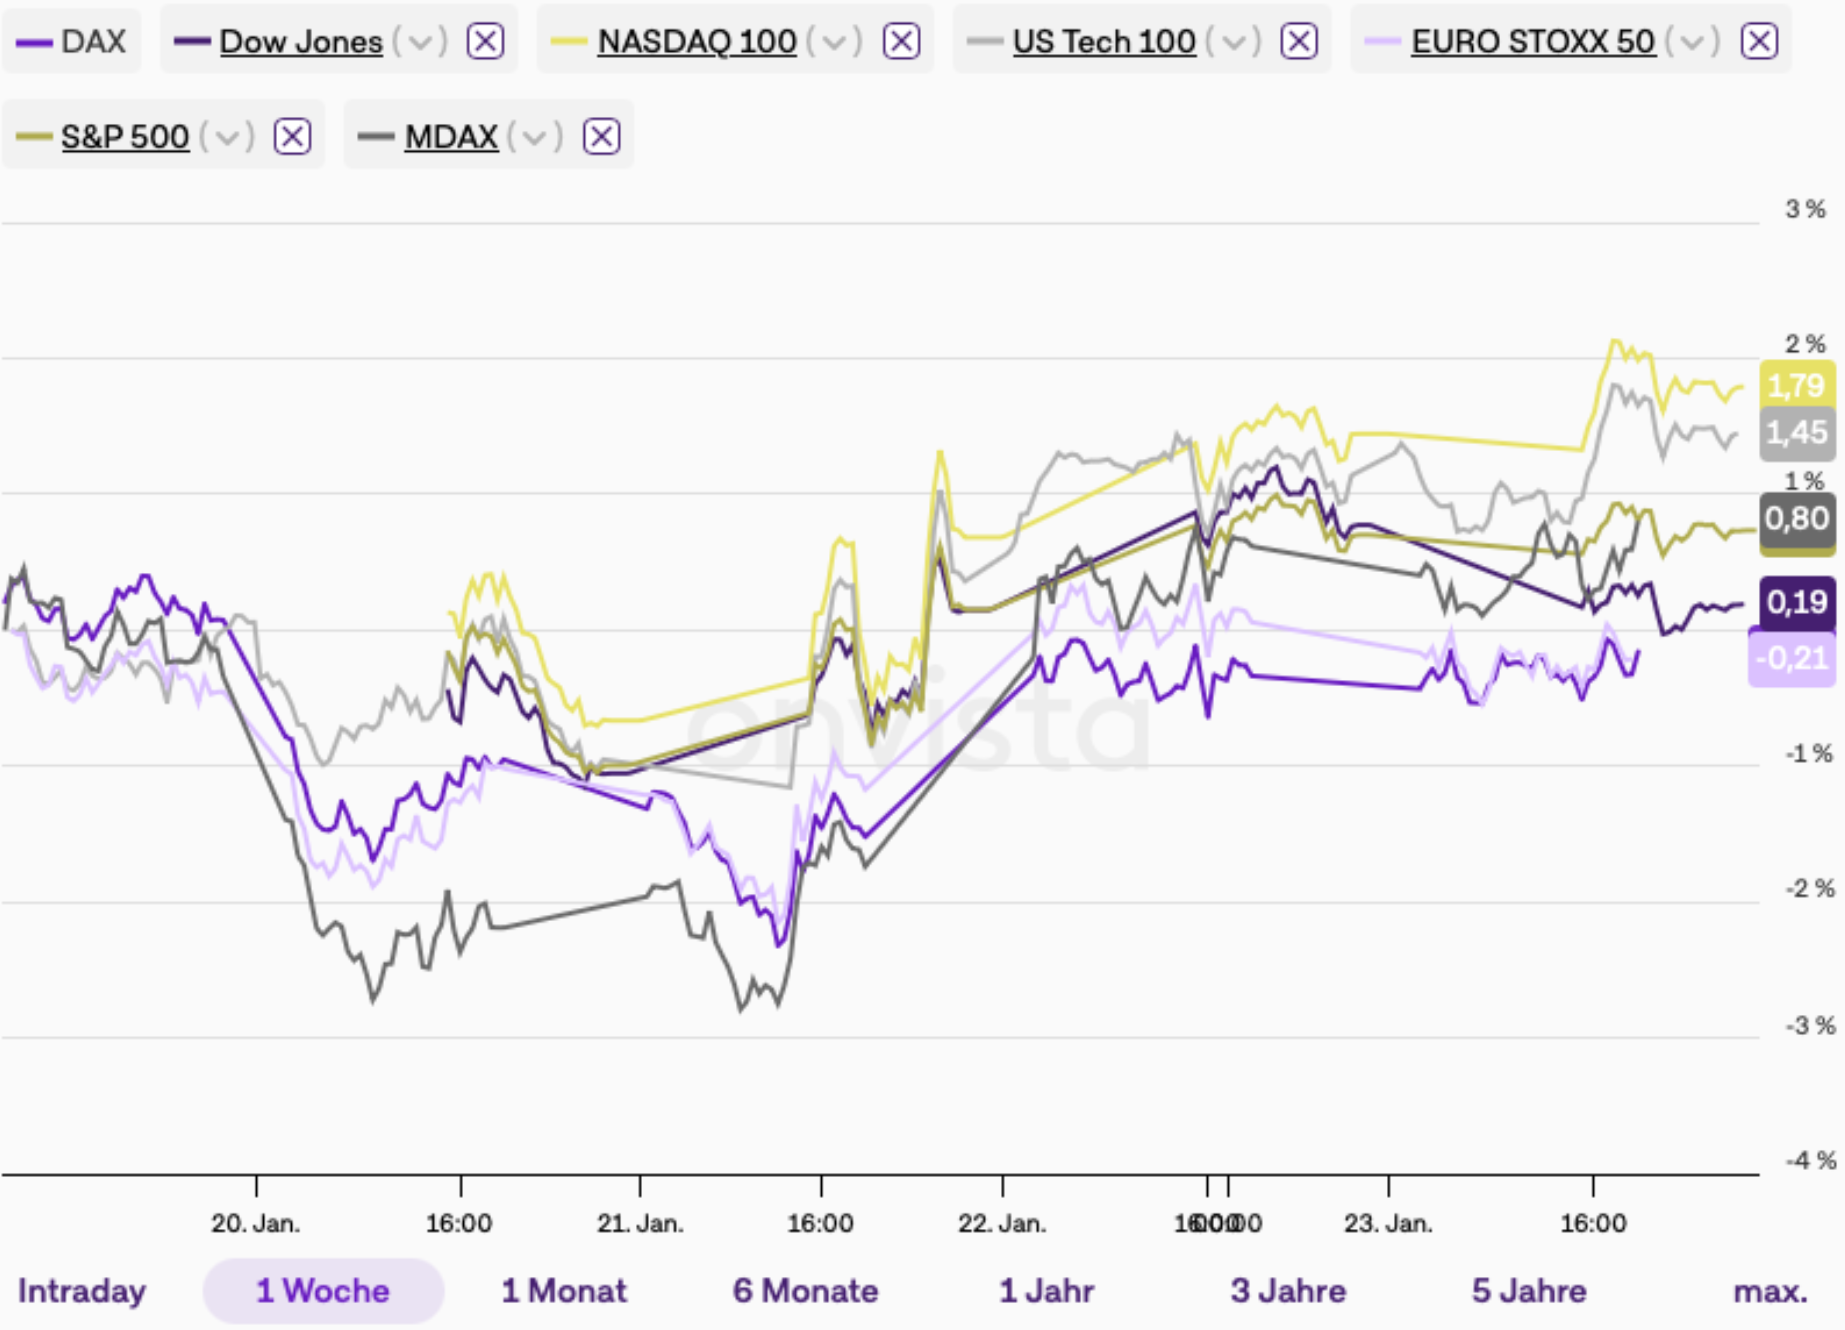
Task: Select the 1 Monat time range
Action: click(564, 1291)
